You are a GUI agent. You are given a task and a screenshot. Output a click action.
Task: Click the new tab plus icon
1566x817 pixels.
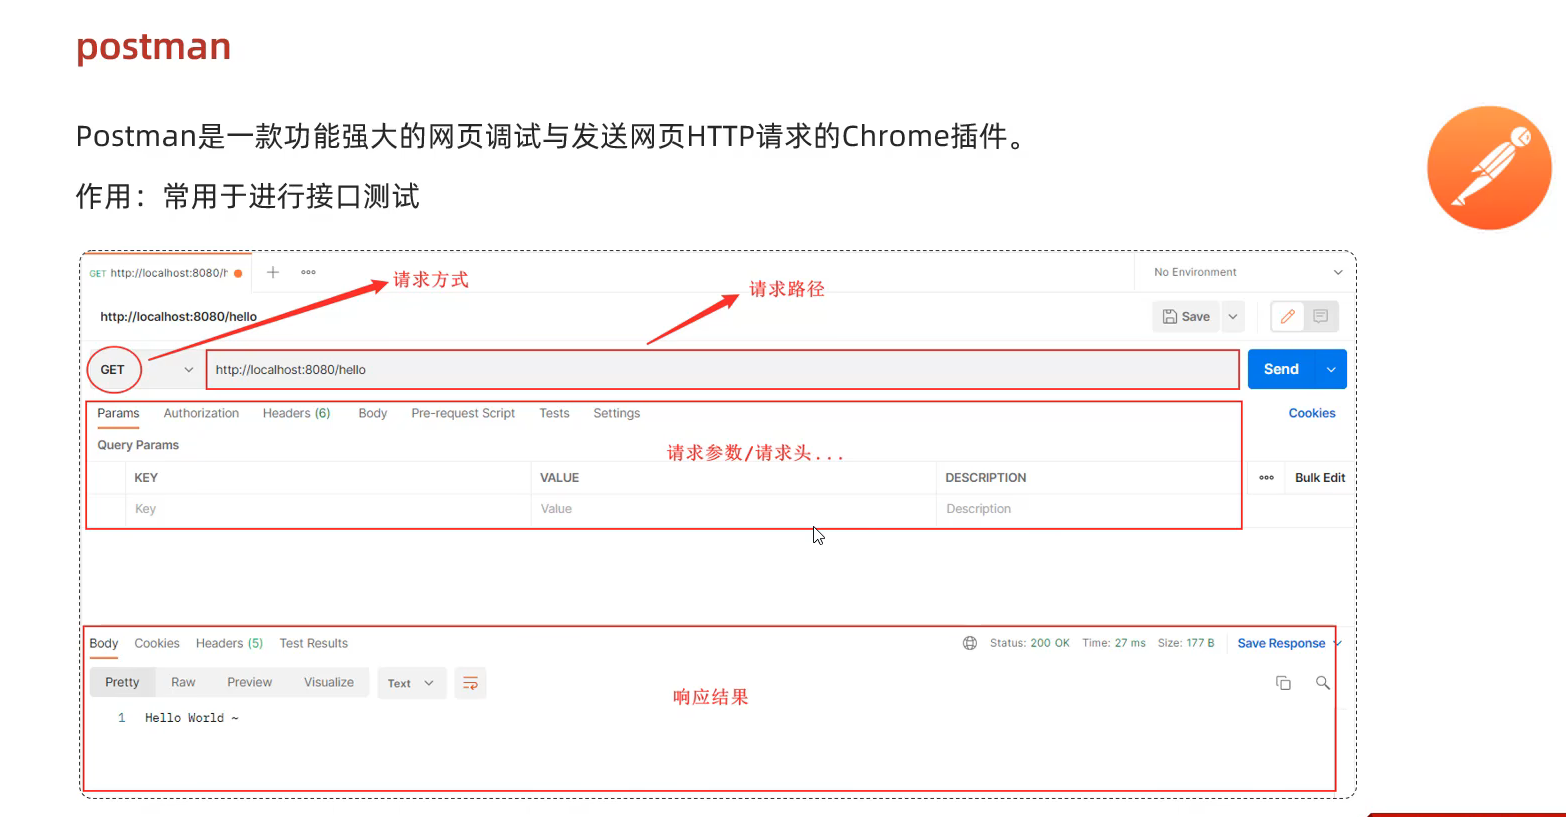tap(272, 272)
